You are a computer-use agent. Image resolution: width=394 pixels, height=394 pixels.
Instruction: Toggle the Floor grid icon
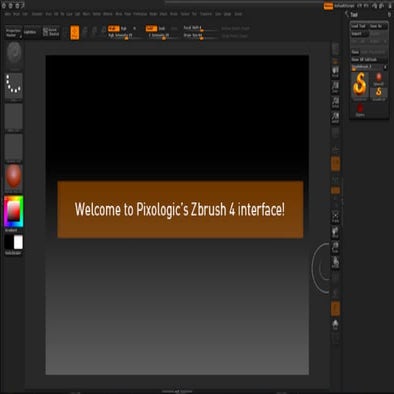(x=336, y=149)
